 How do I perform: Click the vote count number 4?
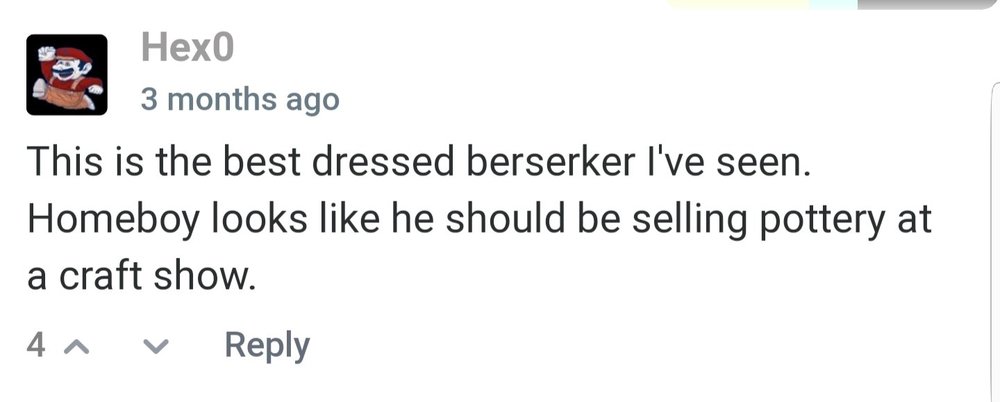[x=37, y=346]
